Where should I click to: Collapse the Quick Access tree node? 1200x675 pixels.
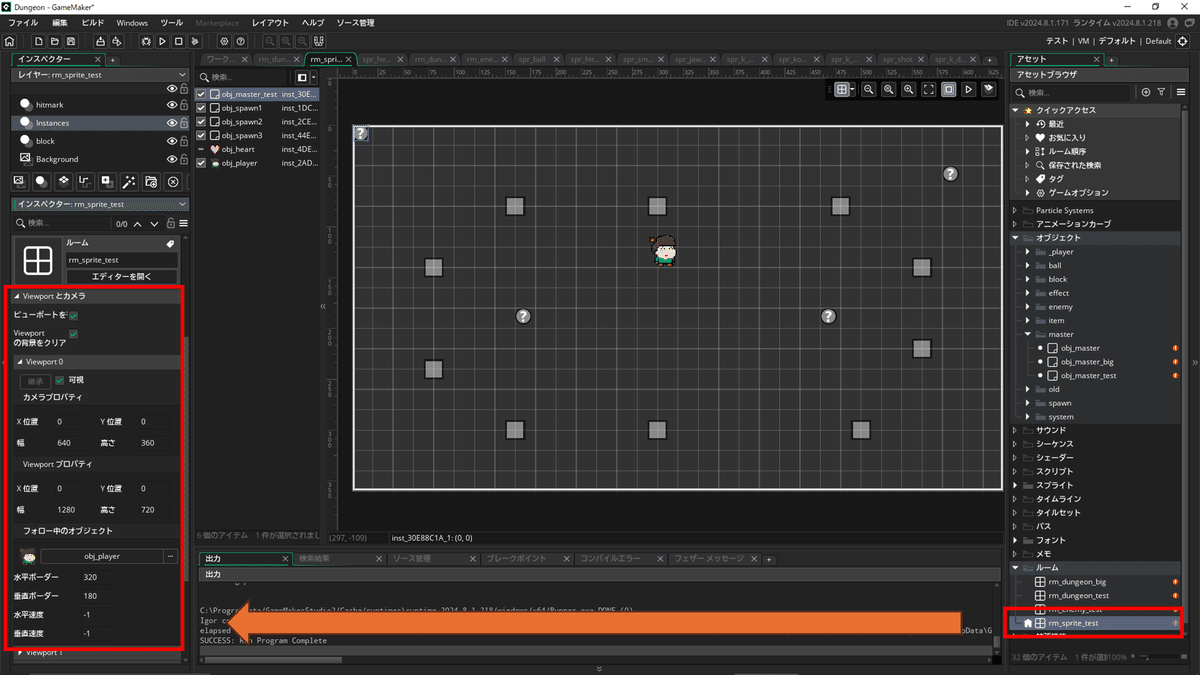tap(1015, 110)
